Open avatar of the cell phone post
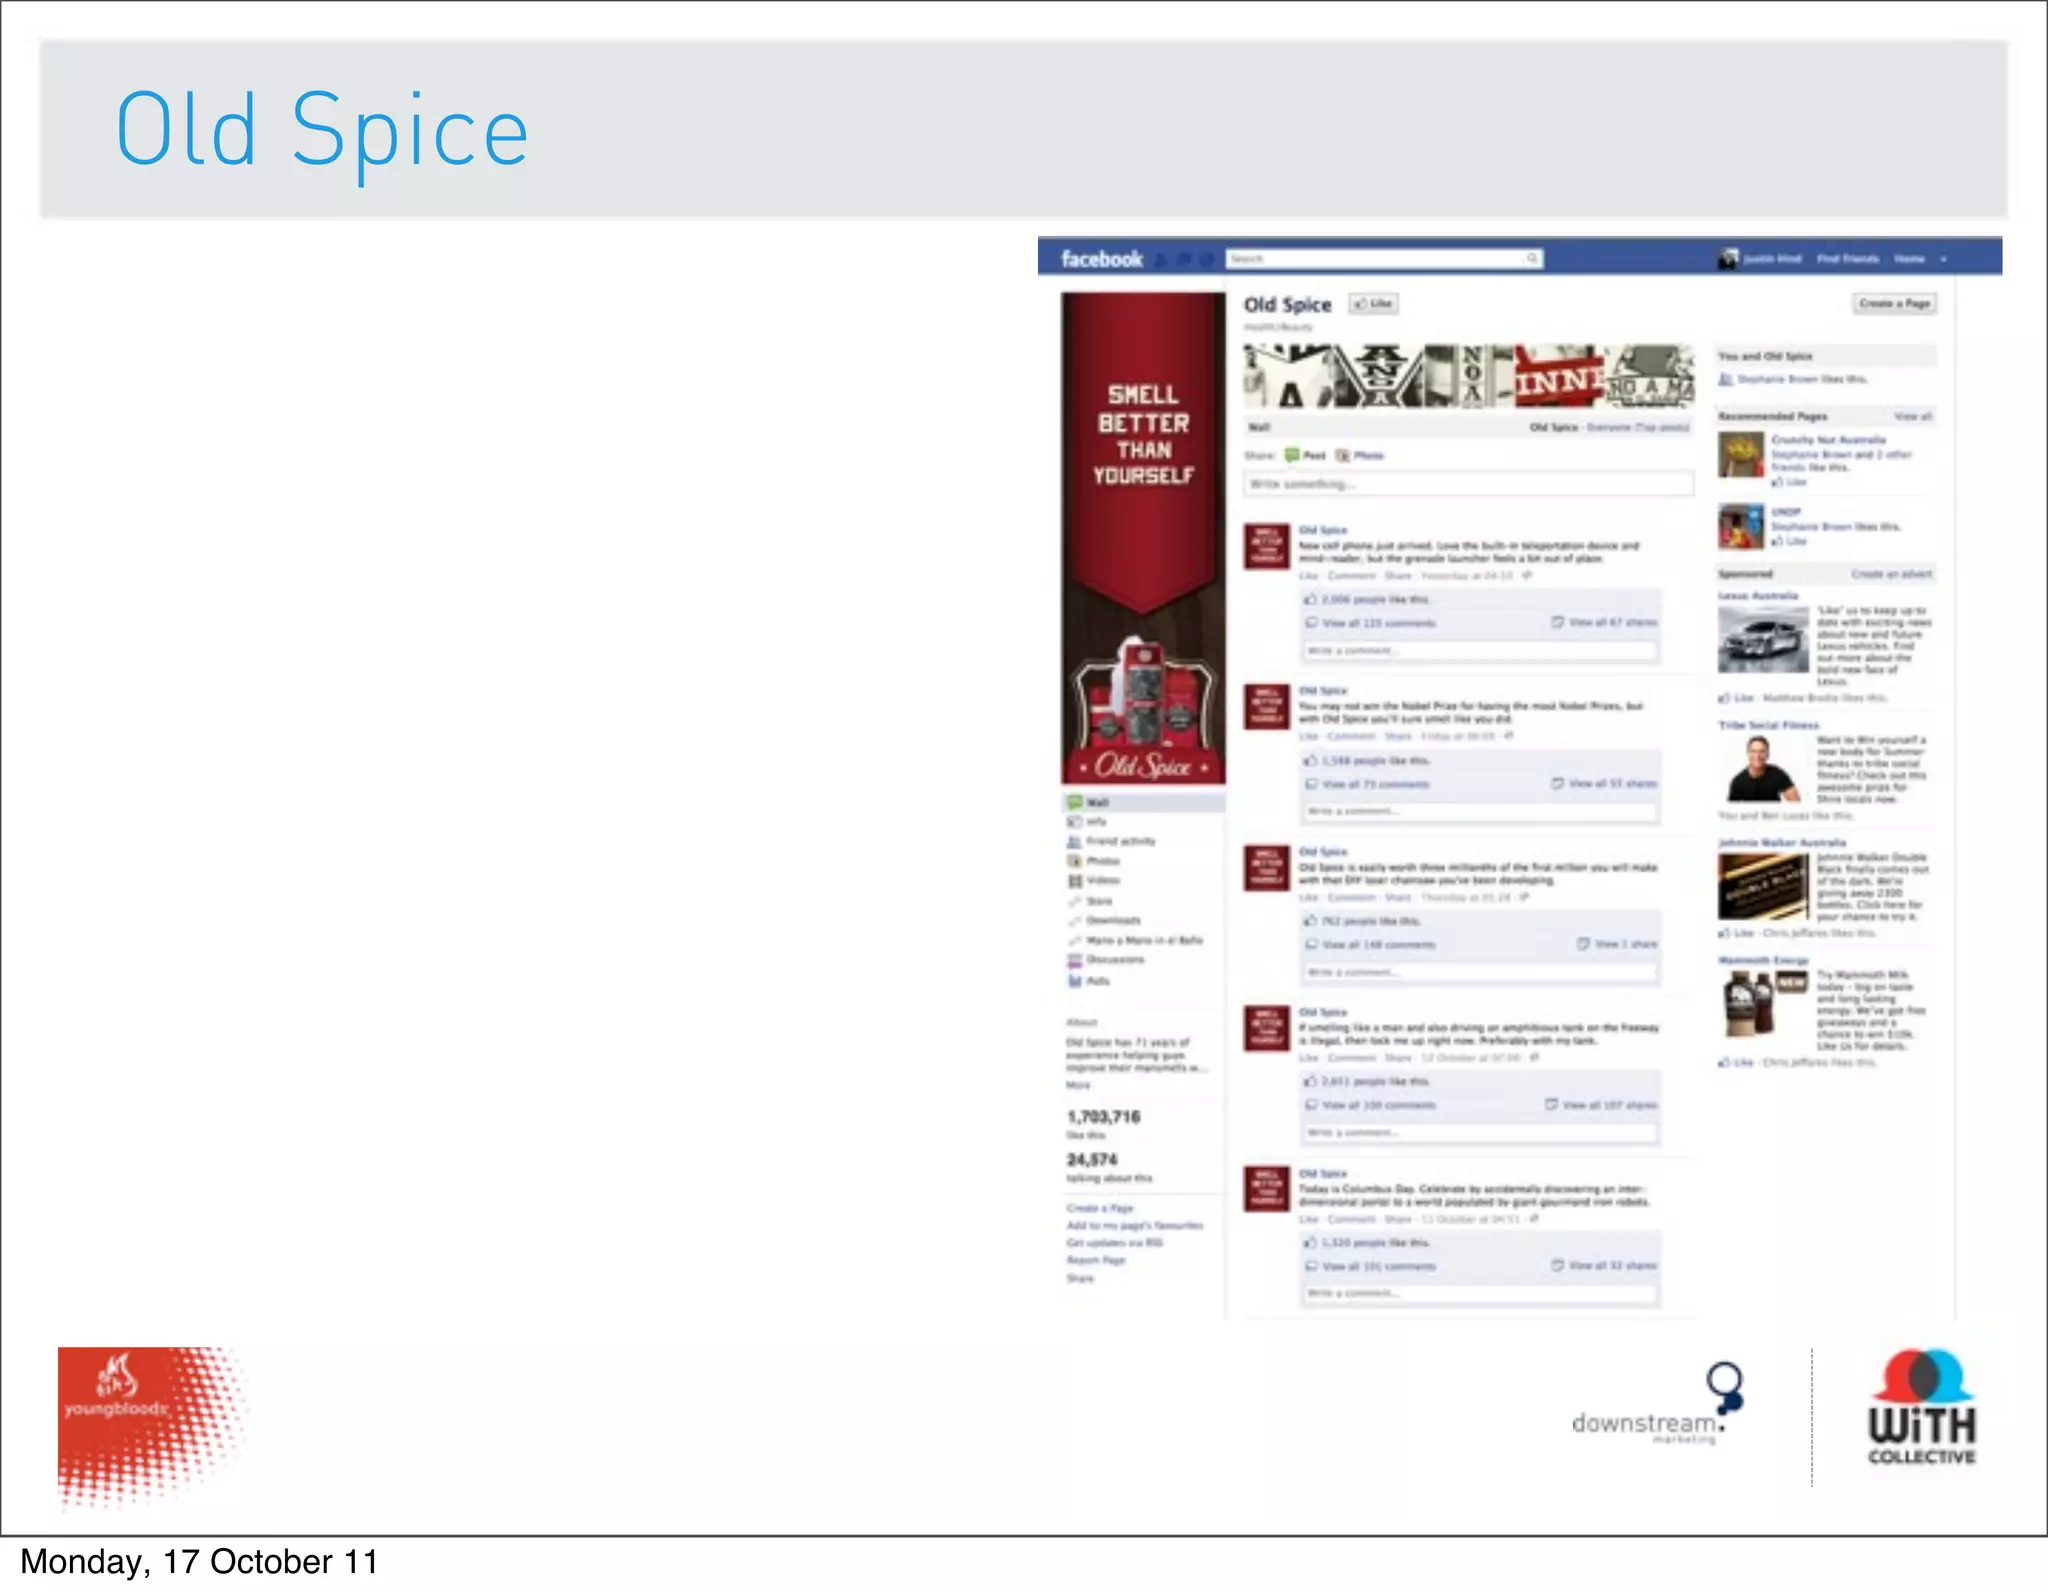The height and width of the screenshot is (1593, 2048). [x=1266, y=546]
